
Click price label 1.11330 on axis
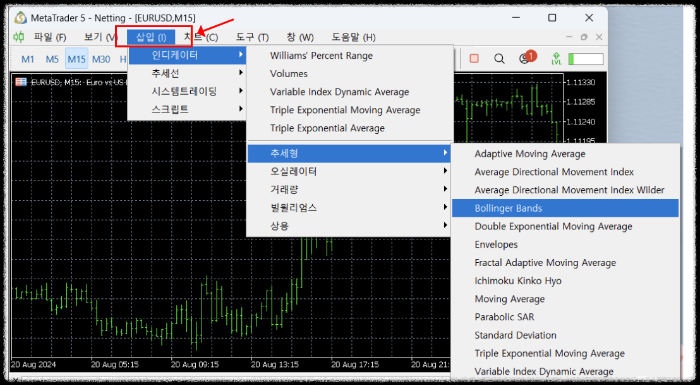pos(580,83)
